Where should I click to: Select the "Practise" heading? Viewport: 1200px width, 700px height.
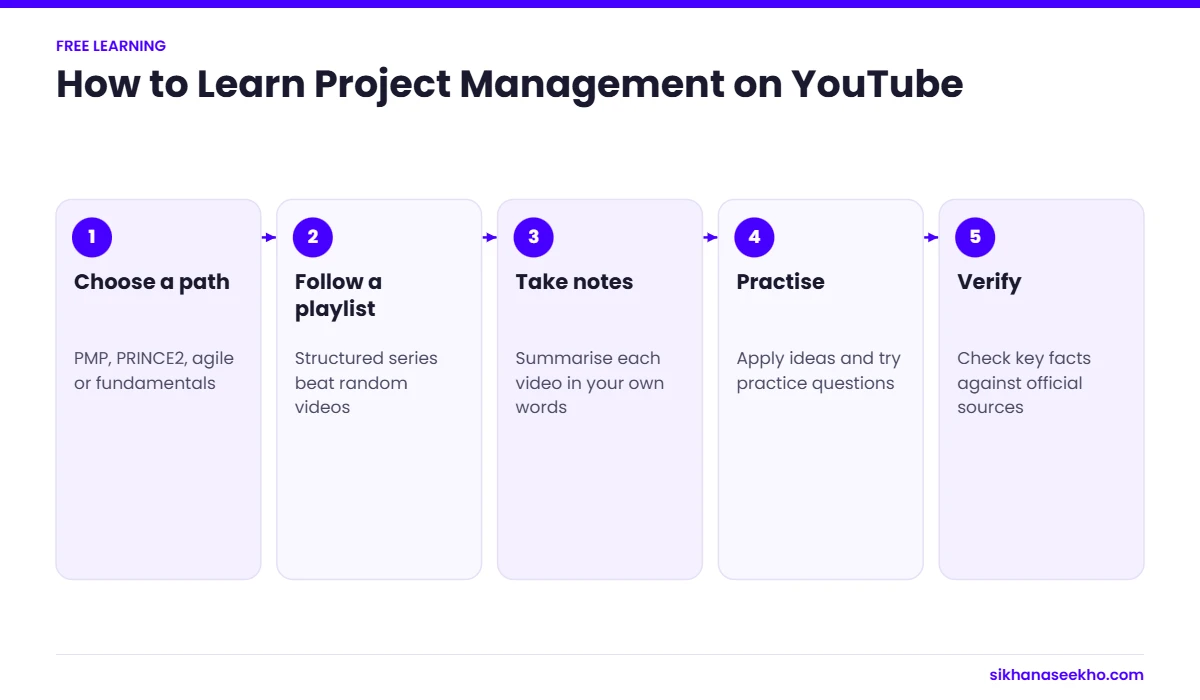(781, 282)
